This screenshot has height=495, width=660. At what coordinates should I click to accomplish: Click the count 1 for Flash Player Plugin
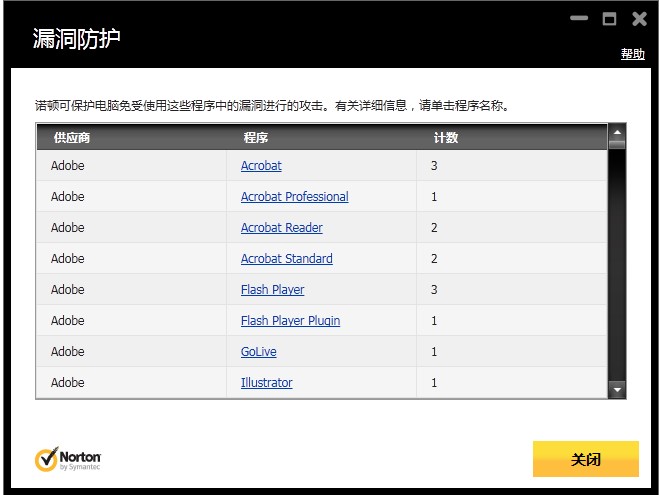click(x=434, y=321)
